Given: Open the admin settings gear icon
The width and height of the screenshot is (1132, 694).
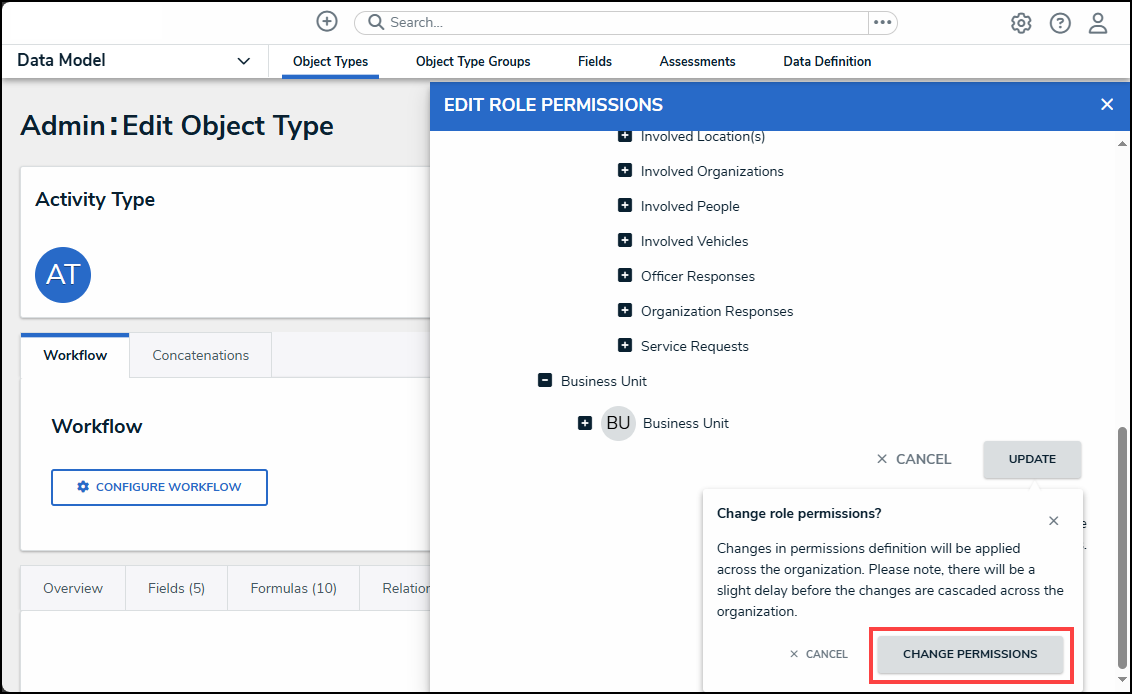Looking at the screenshot, I should click(x=1021, y=23).
